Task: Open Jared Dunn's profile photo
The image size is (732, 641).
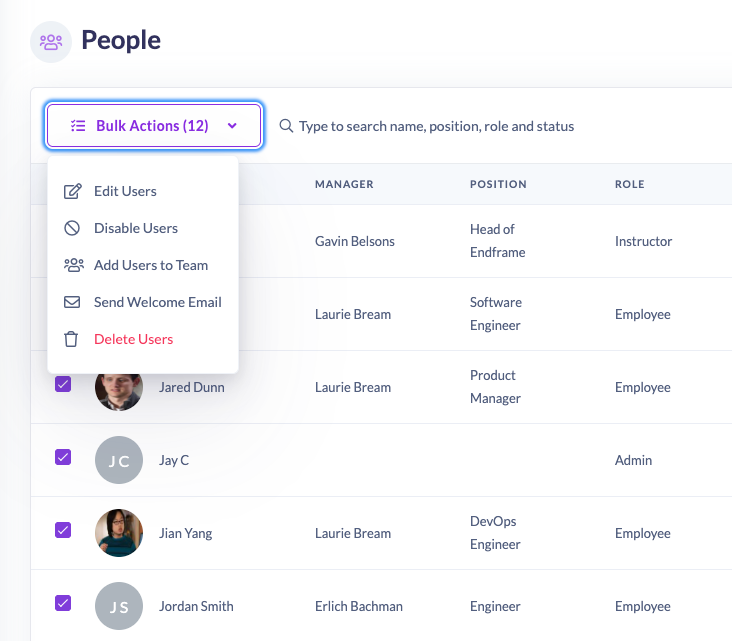Action: click(119, 387)
